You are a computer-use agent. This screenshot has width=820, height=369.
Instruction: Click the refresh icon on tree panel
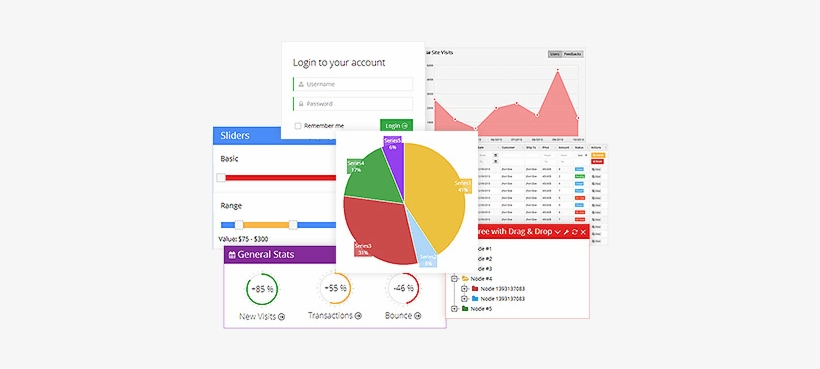575,232
